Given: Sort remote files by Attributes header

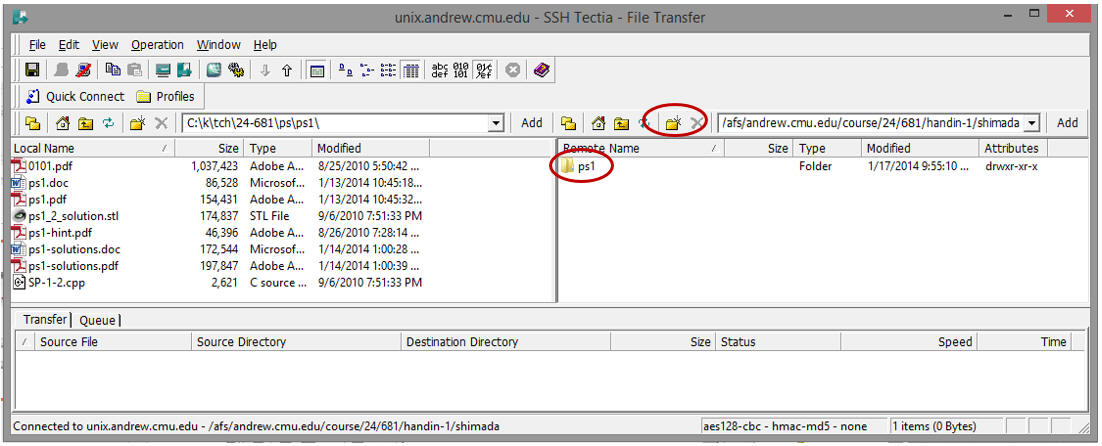Looking at the screenshot, I should point(1013,148).
